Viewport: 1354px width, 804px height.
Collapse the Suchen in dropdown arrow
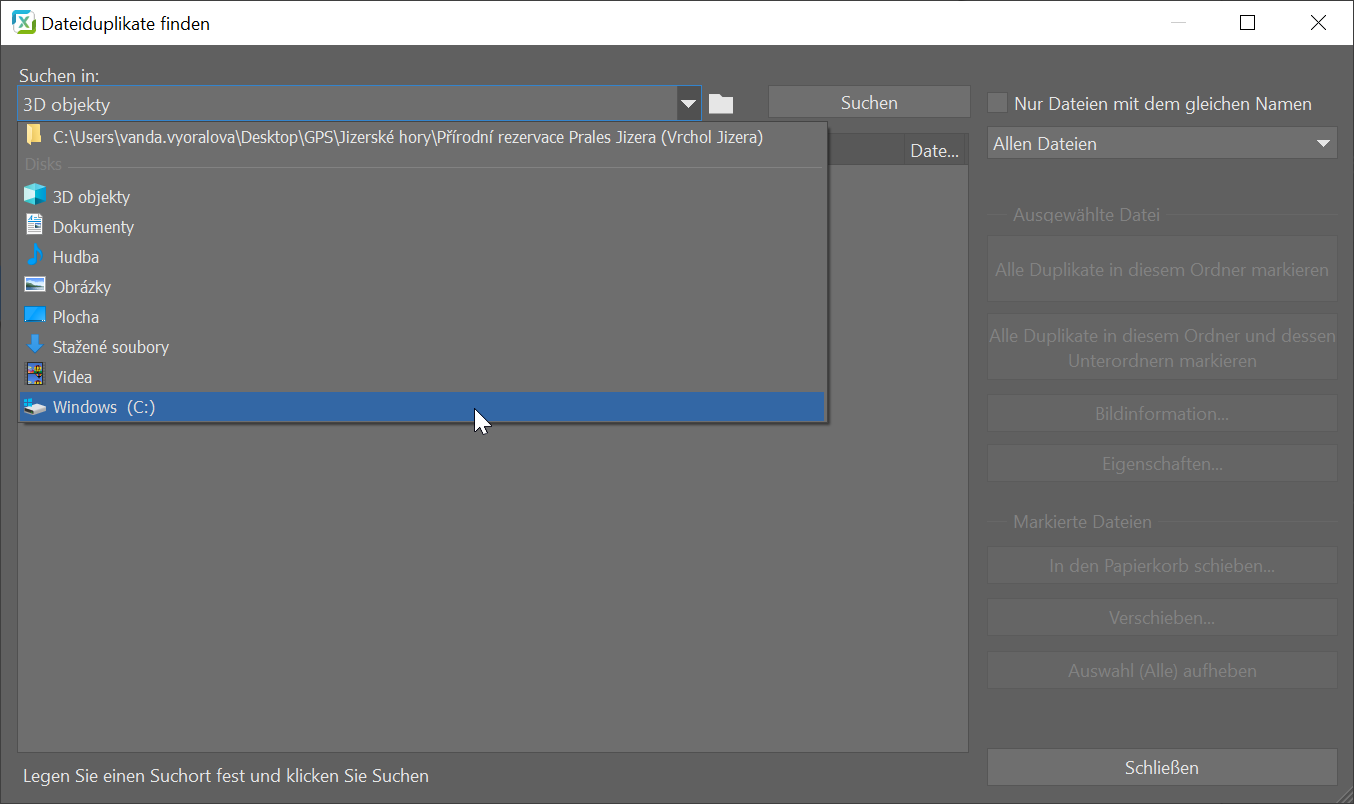coord(688,104)
